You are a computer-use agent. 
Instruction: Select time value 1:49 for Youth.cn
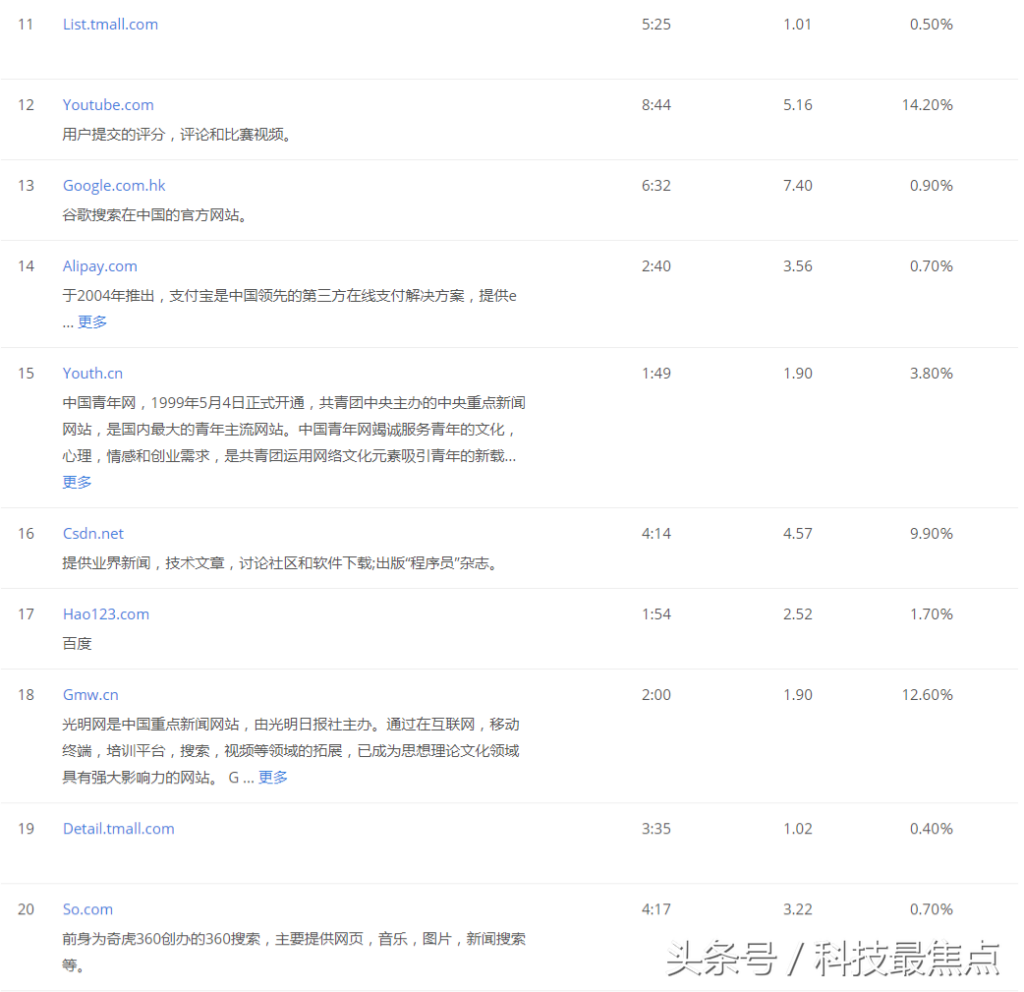click(656, 373)
